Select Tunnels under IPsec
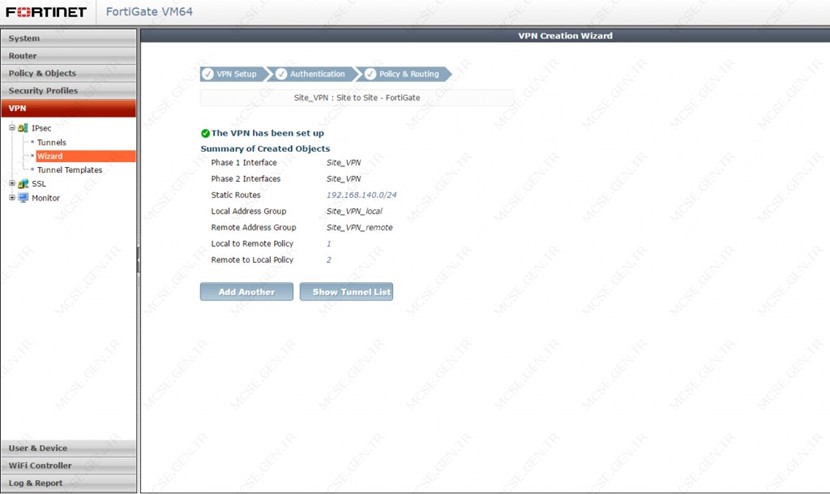This screenshot has height=494, width=830. 51,142
